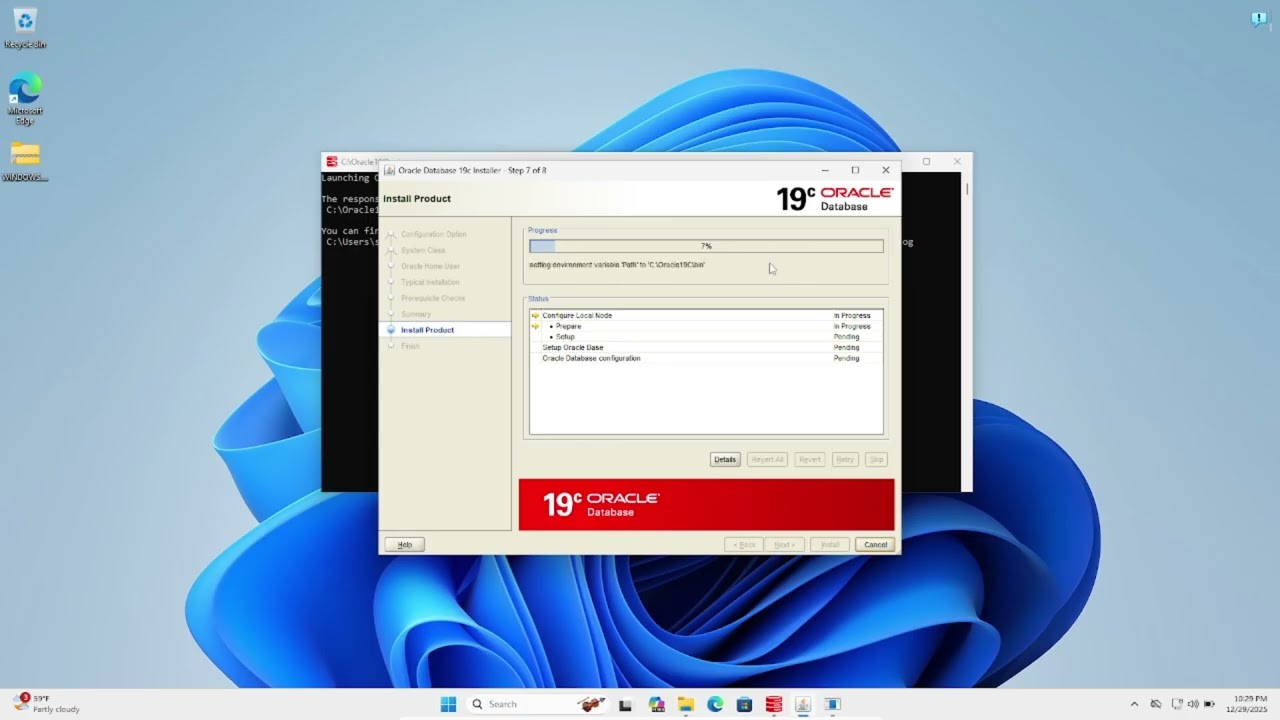
Task: Open the clock showing 10:29 PM
Action: point(1249,704)
